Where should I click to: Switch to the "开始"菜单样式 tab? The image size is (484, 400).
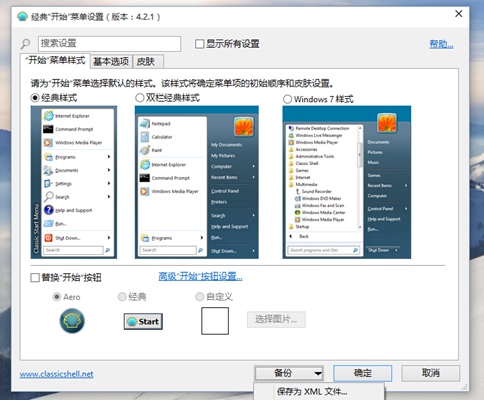pos(55,61)
